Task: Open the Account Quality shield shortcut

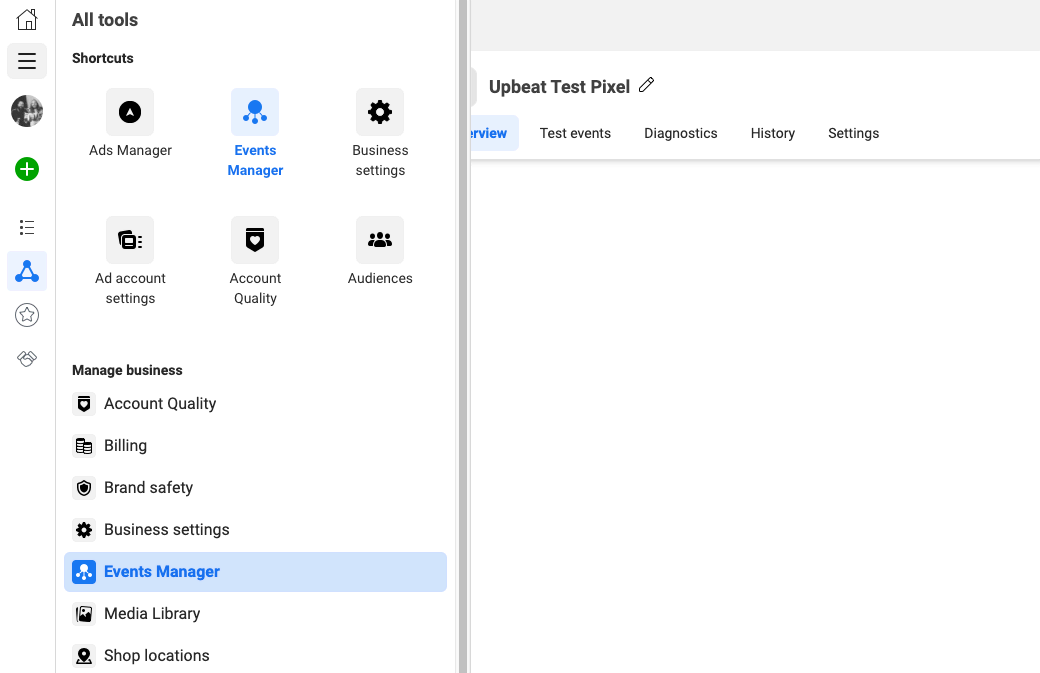Action: (x=255, y=240)
